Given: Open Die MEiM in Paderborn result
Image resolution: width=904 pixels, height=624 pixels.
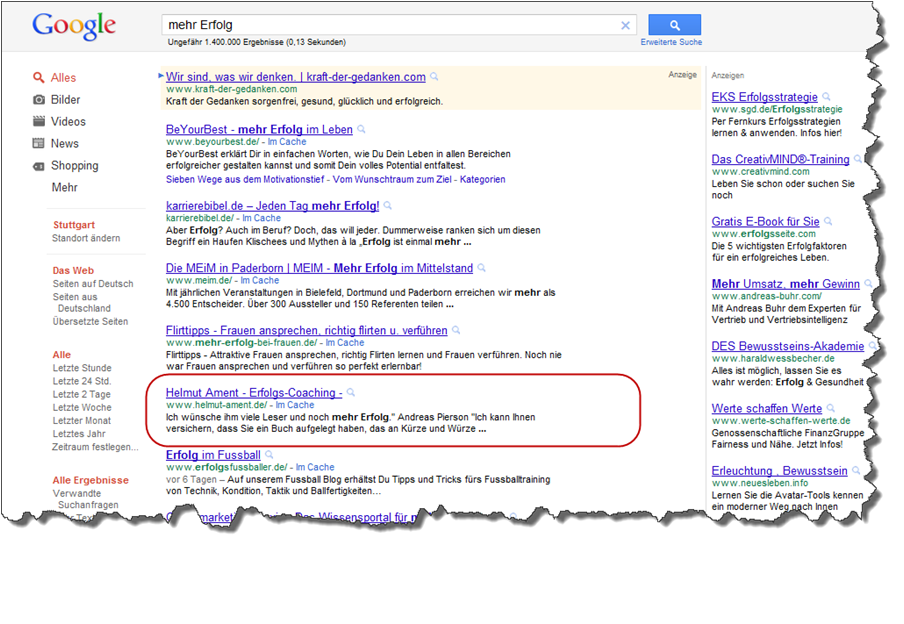Looking at the screenshot, I should click(x=319, y=268).
